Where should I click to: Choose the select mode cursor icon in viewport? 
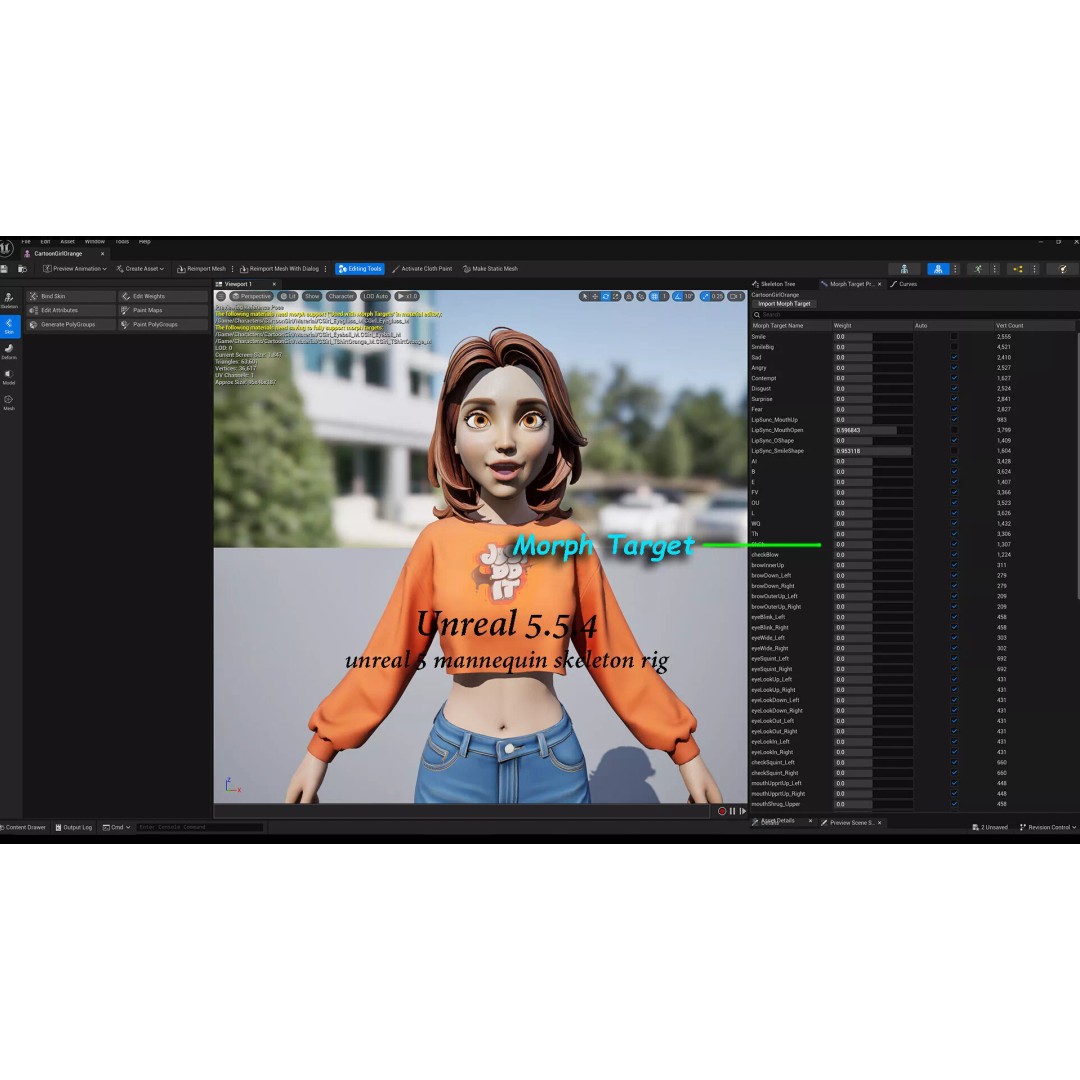point(585,296)
